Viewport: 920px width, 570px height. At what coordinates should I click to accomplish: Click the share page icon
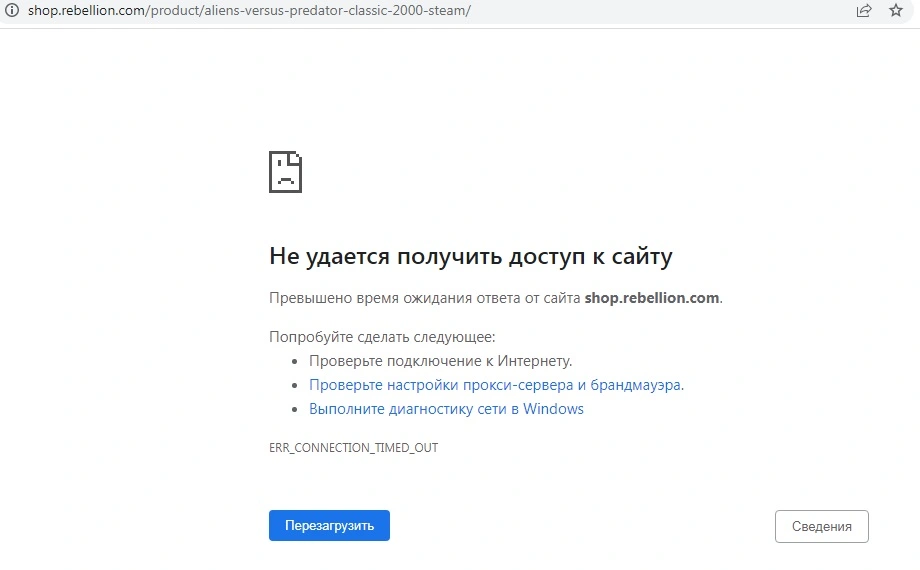pyautogui.click(x=864, y=10)
